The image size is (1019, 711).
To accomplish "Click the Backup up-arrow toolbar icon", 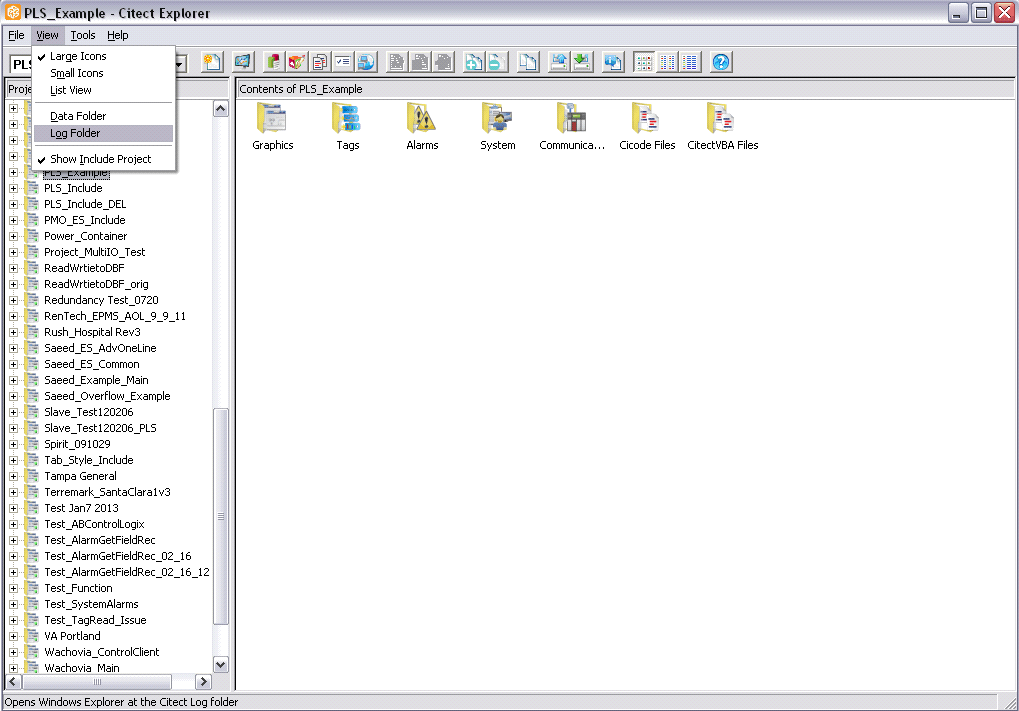I will pyautogui.click(x=559, y=62).
